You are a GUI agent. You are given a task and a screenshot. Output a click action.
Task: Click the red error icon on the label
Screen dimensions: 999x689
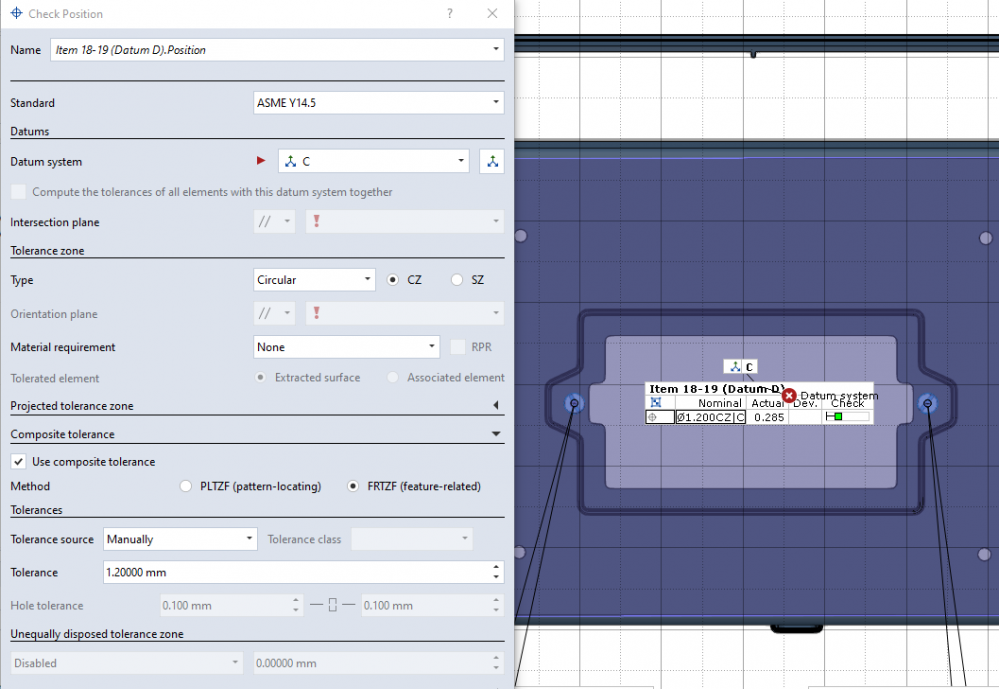789,395
